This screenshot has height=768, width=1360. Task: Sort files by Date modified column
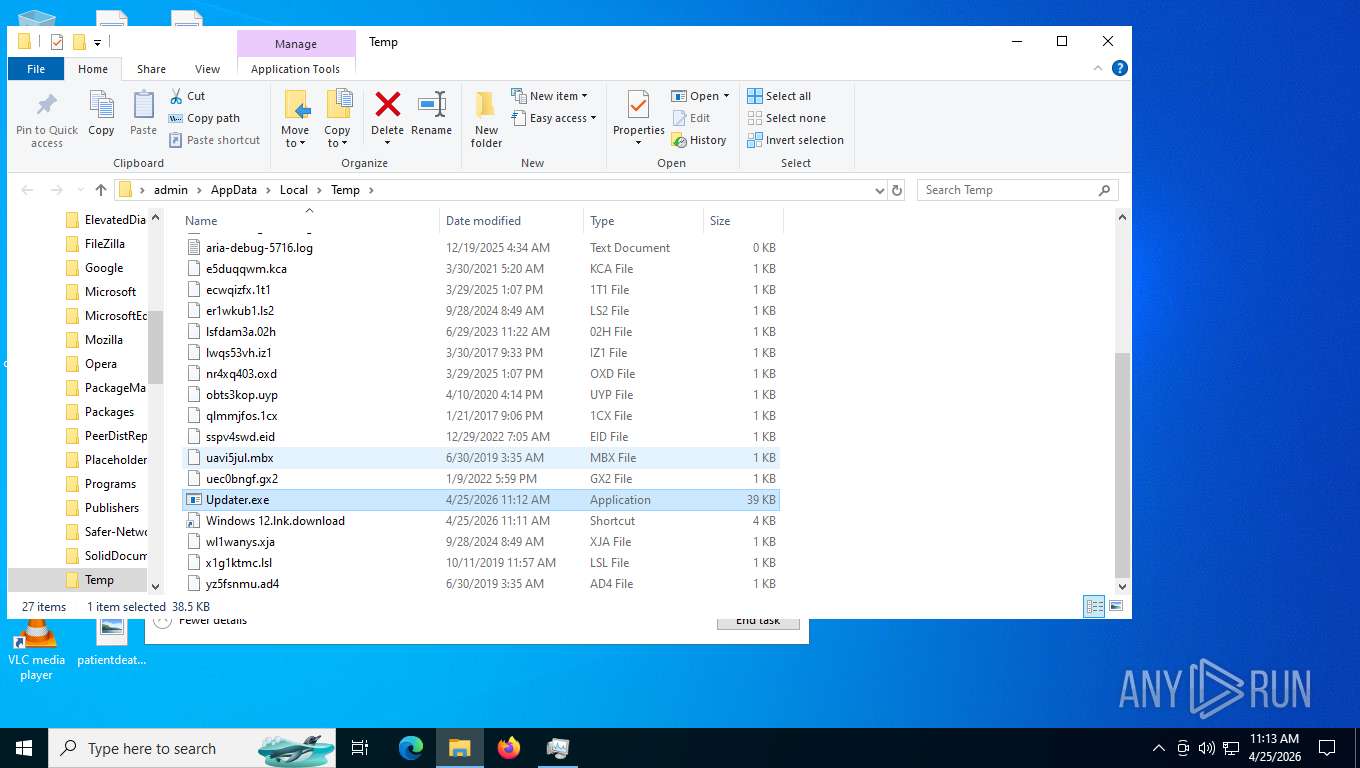coord(511,221)
